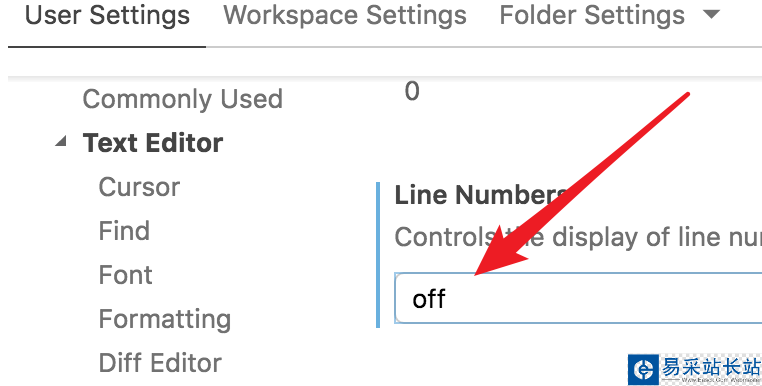Image resolution: width=762 pixels, height=386 pixels.
Task: Click the value field showing 0
Action: [412, 91]
